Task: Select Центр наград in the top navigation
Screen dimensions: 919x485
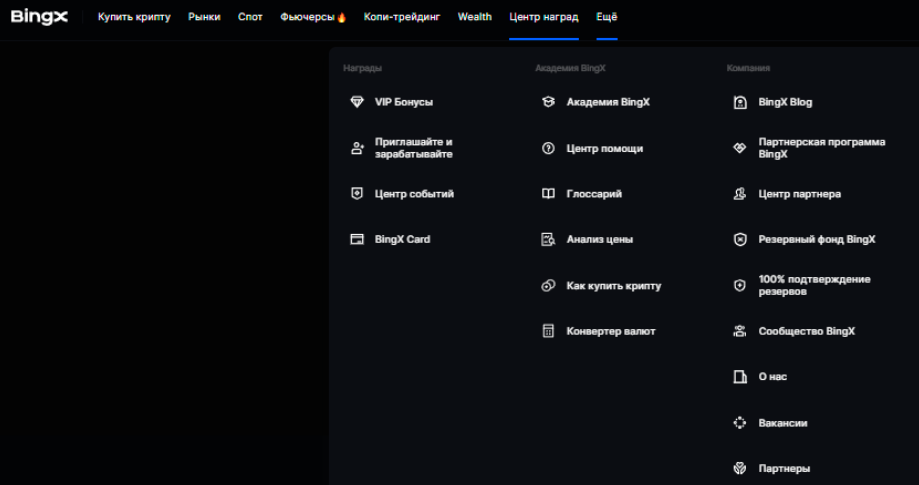Action: click(x=544, y=17)
